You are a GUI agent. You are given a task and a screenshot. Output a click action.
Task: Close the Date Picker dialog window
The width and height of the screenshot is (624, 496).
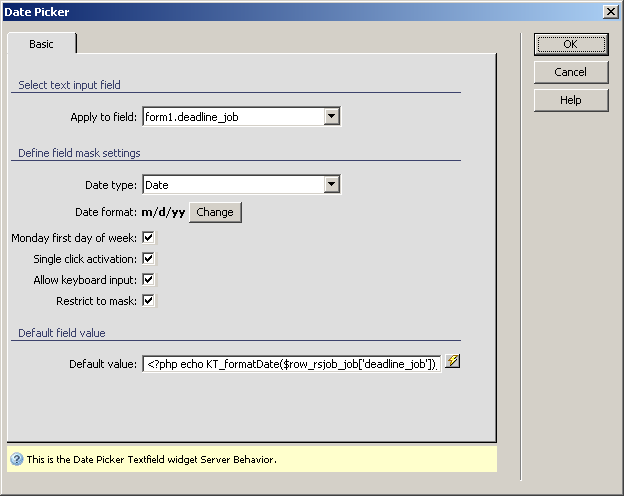click(x=610, y=11)
